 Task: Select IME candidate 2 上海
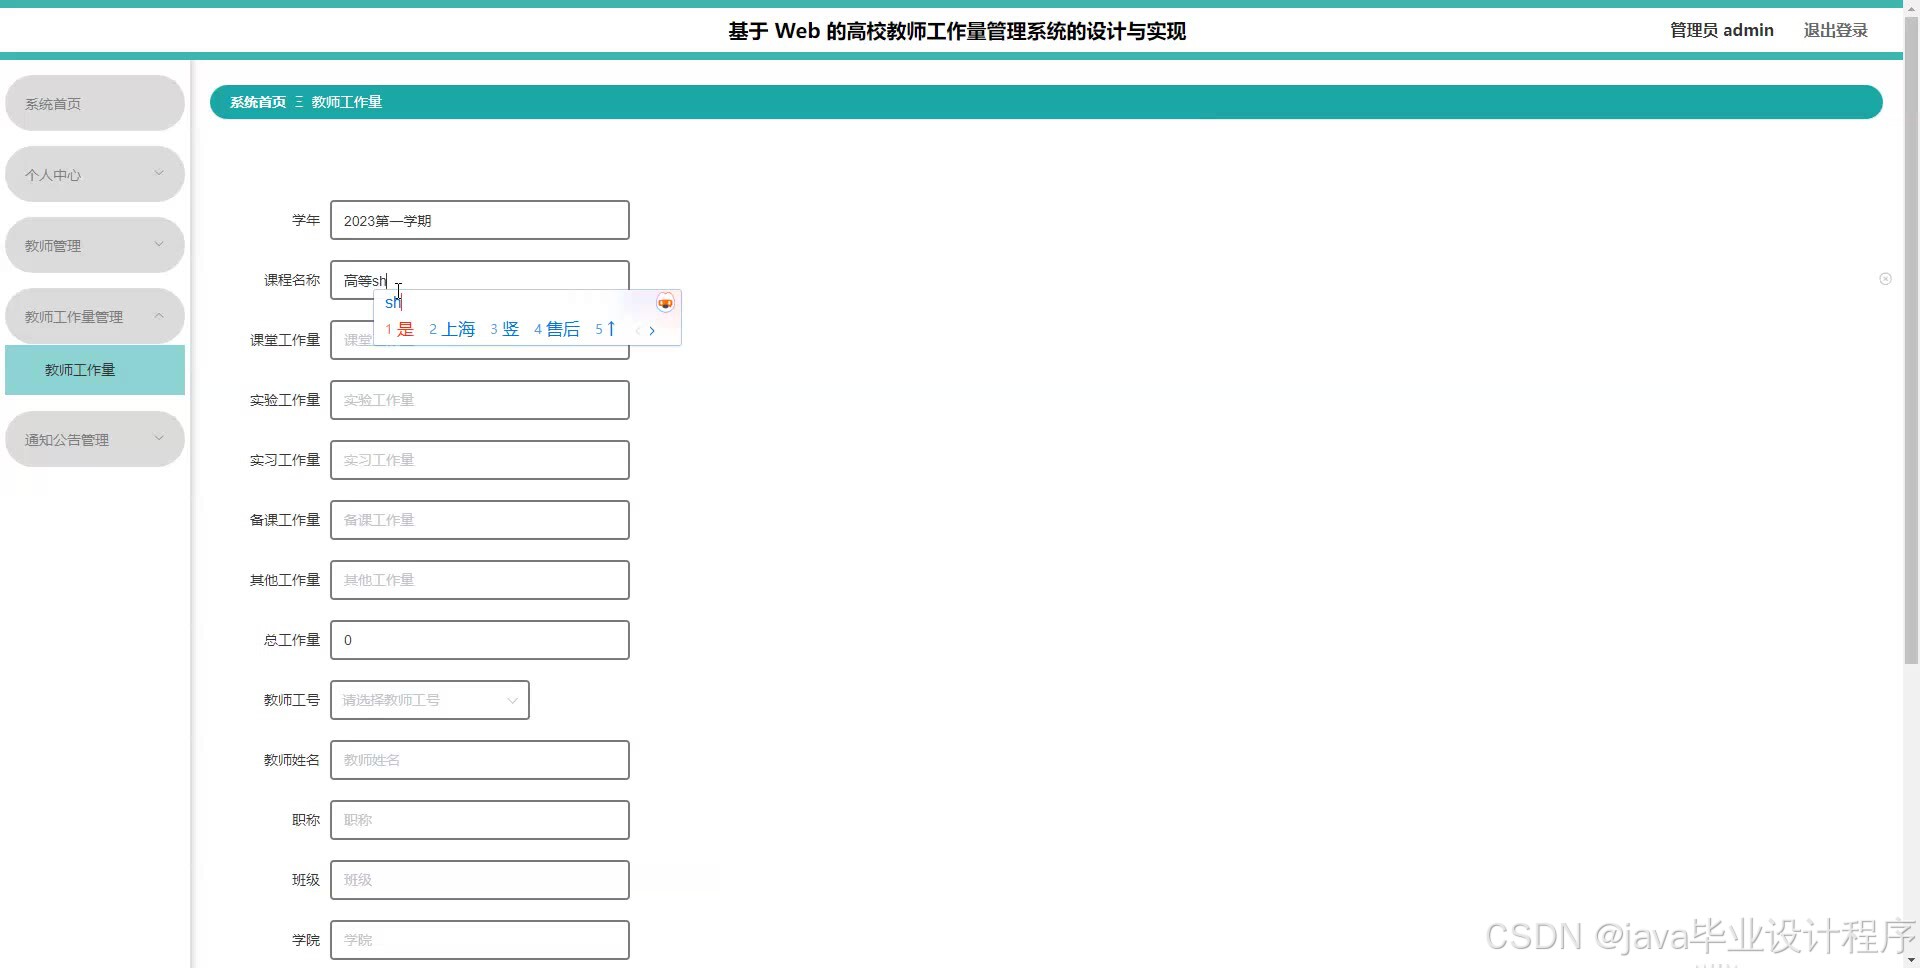452,329
